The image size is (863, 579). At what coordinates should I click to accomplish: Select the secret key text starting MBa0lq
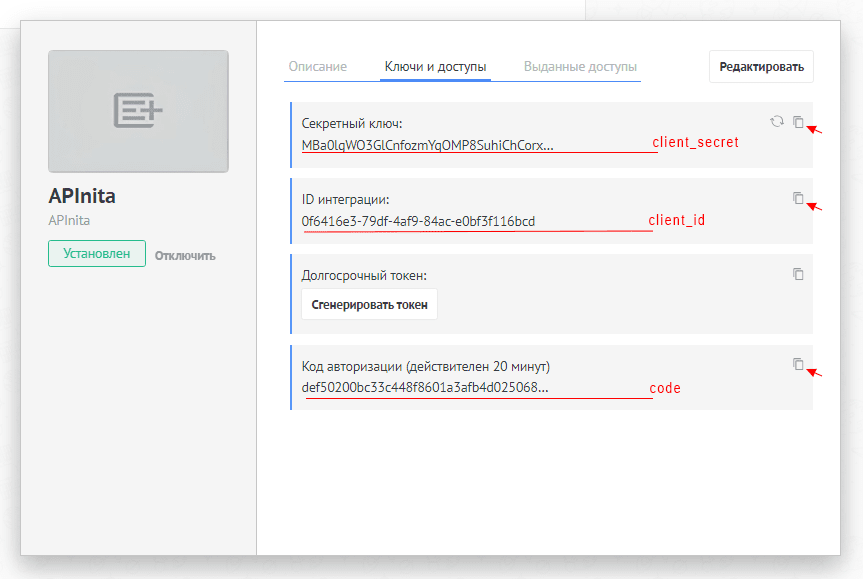pyautogui.click(x=427, y=145)
